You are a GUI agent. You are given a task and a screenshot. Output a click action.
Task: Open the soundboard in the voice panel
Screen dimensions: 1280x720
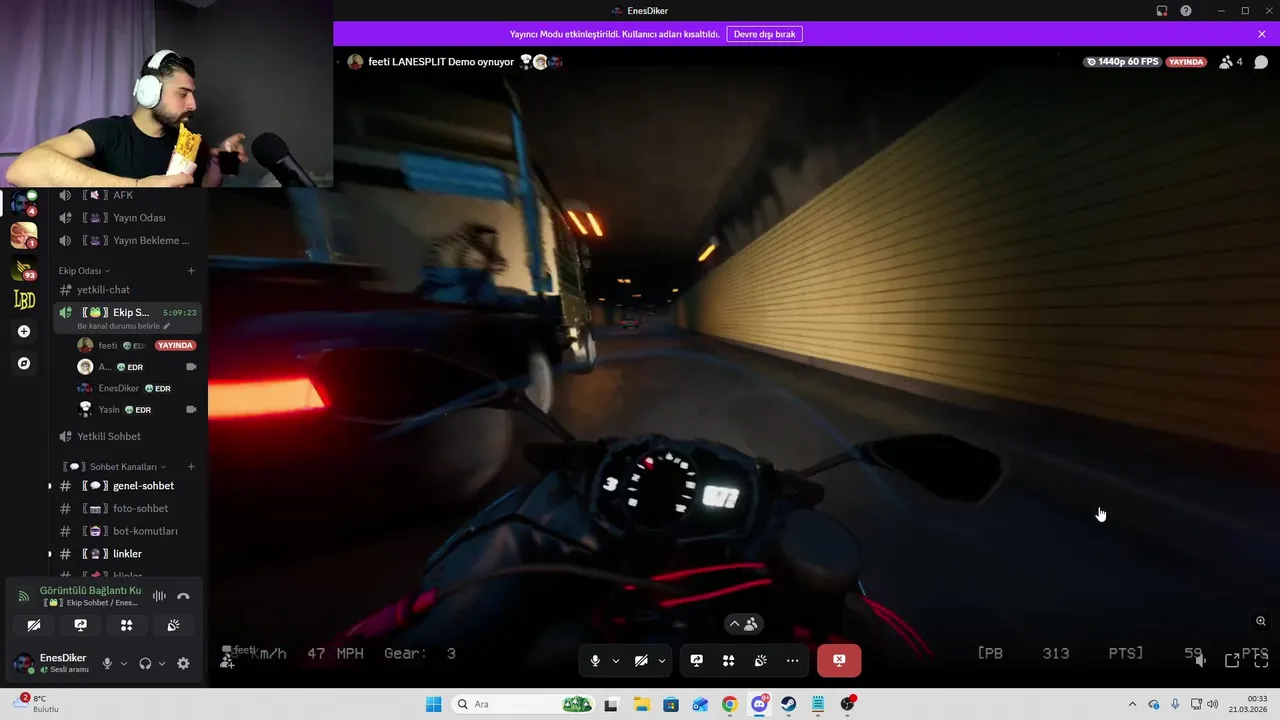pos(173,626)
